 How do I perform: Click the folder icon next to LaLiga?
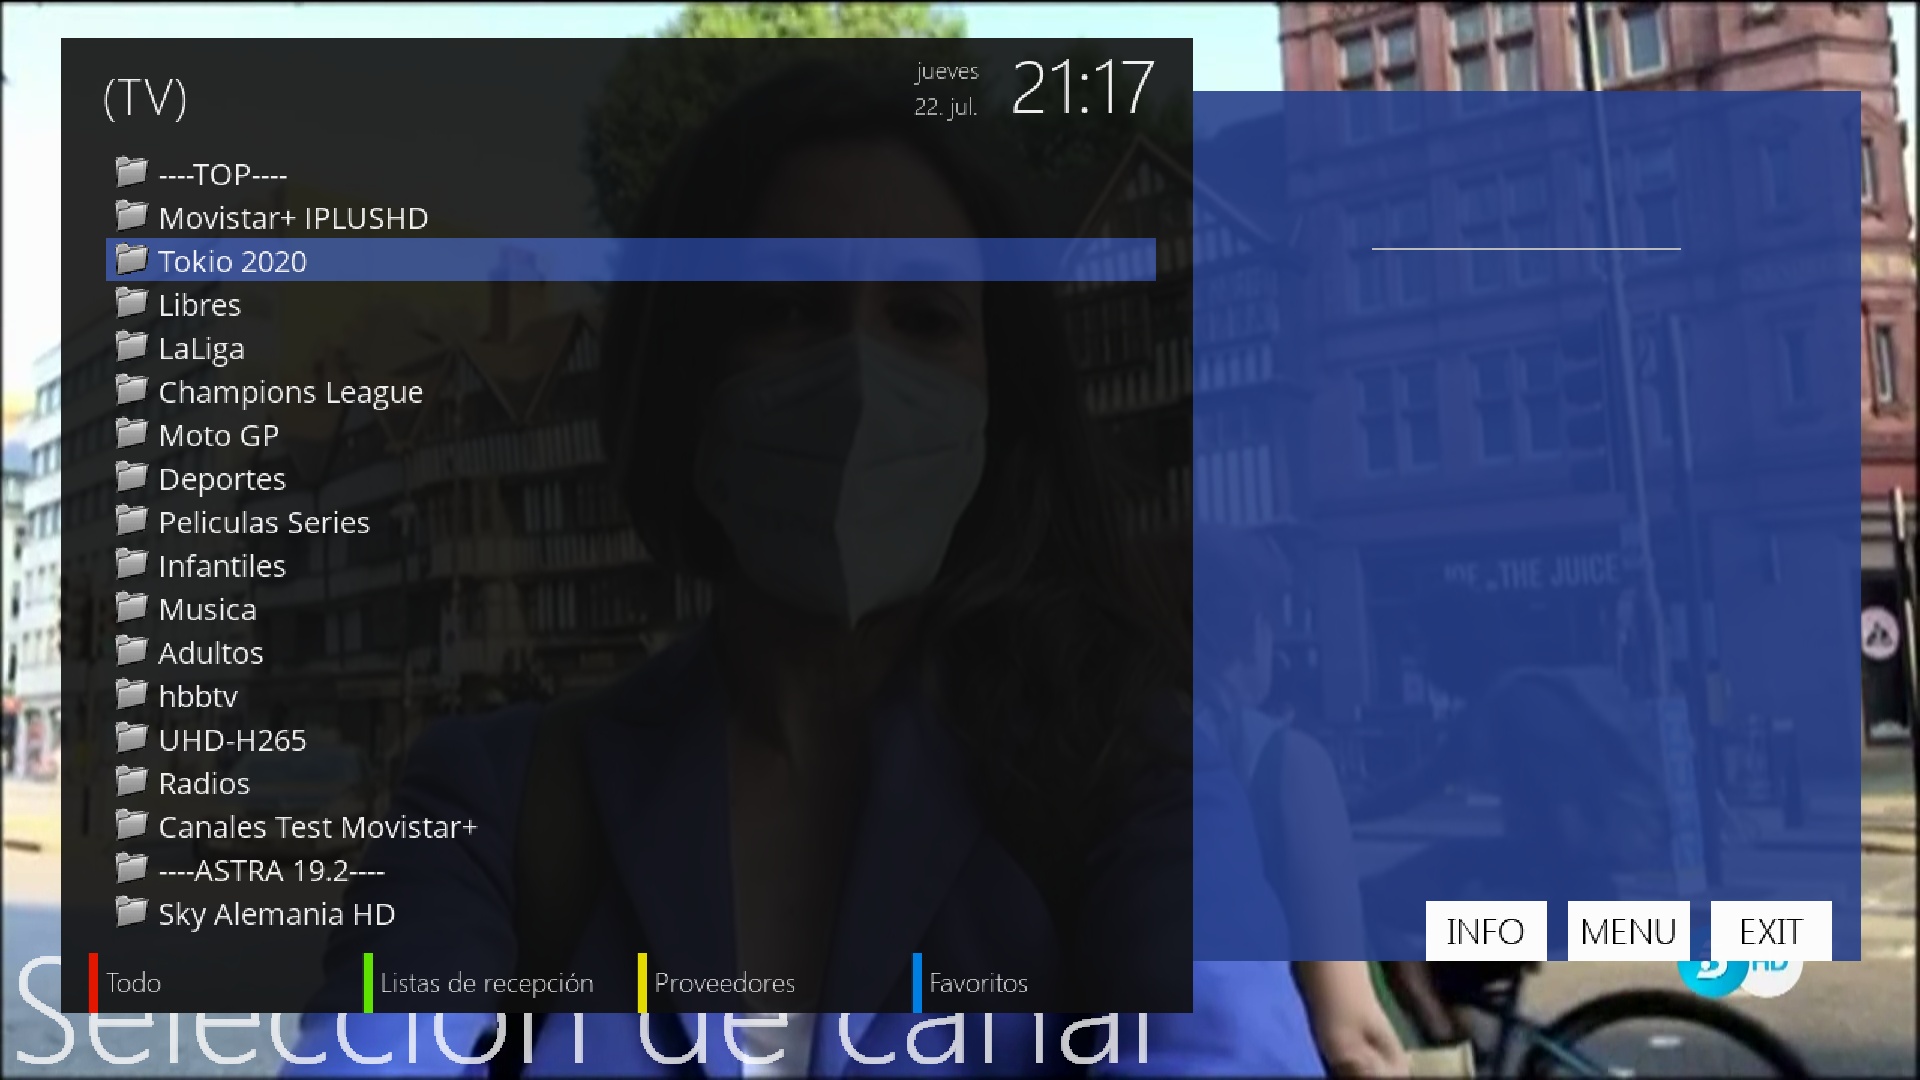[x=131, y=347]
